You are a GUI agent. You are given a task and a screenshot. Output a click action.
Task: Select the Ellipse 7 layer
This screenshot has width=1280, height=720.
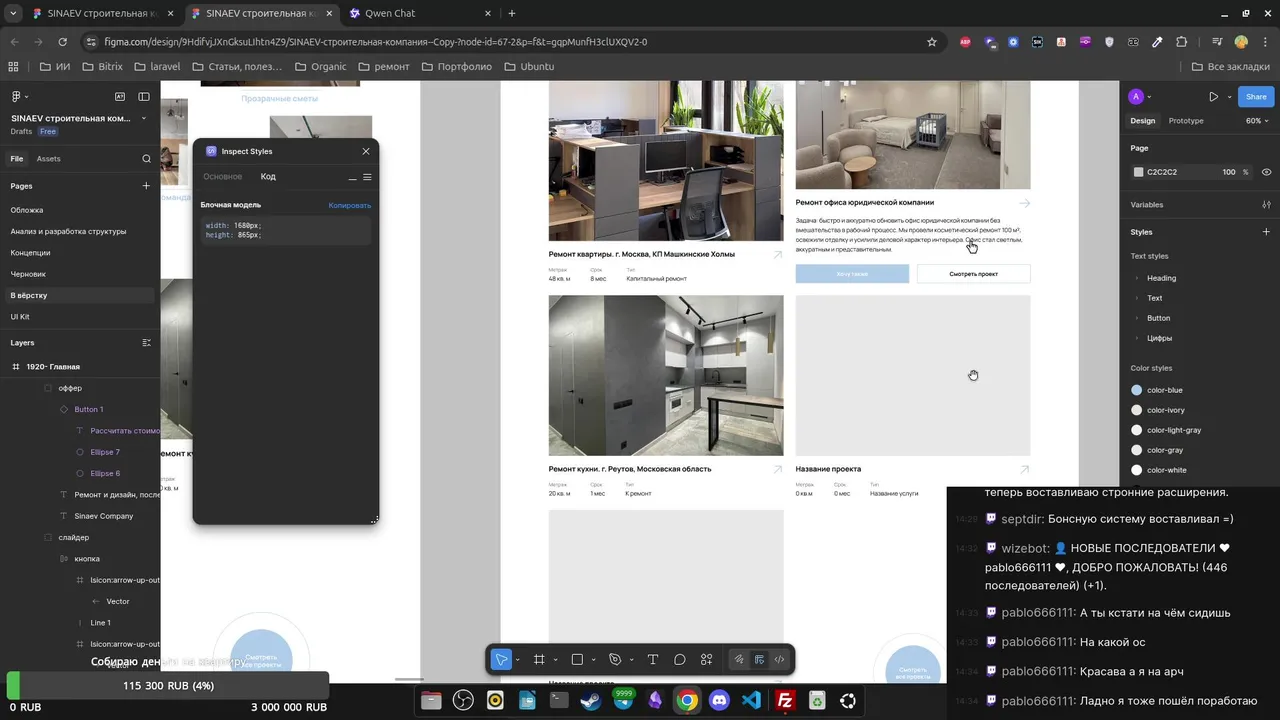click(x=105, y=452)
